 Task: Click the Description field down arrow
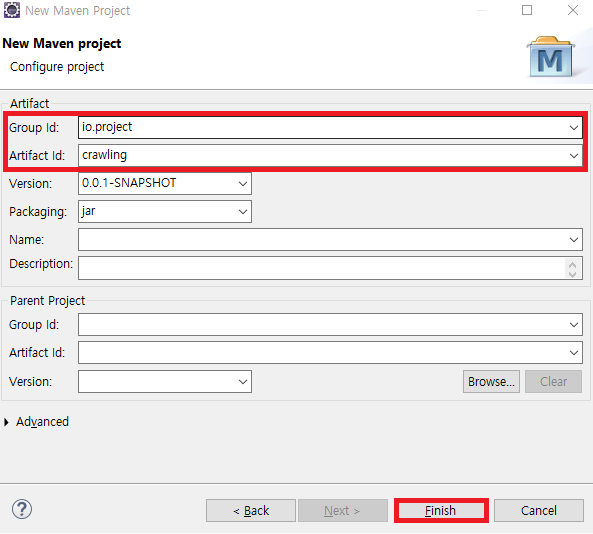point(573,274)
